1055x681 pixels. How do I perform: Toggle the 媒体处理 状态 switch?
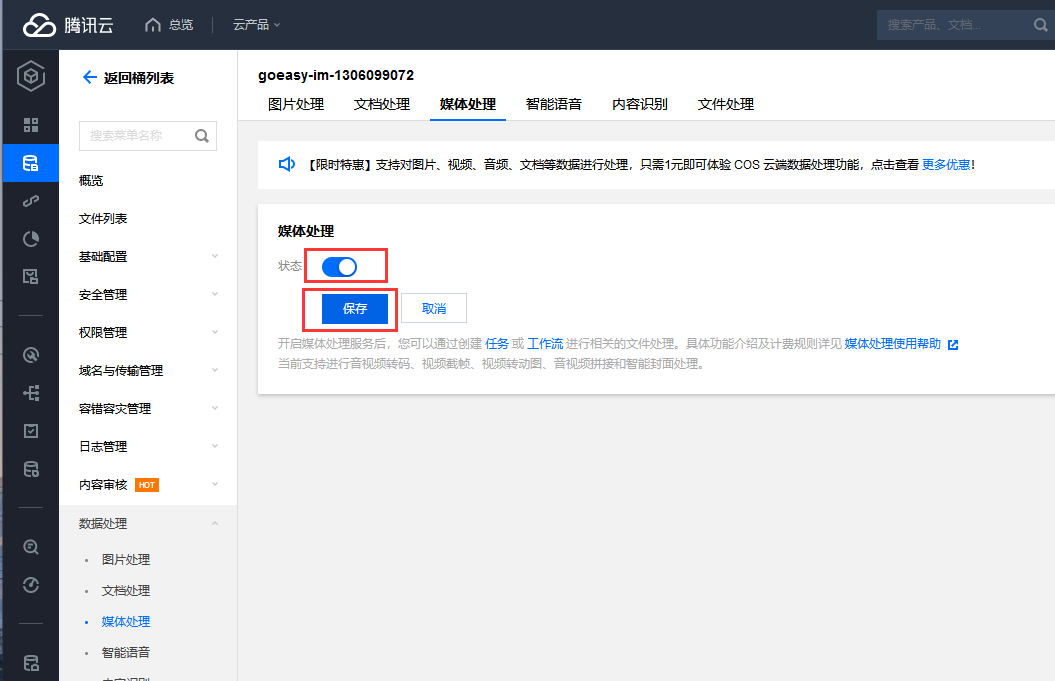[x=340, y=266]
